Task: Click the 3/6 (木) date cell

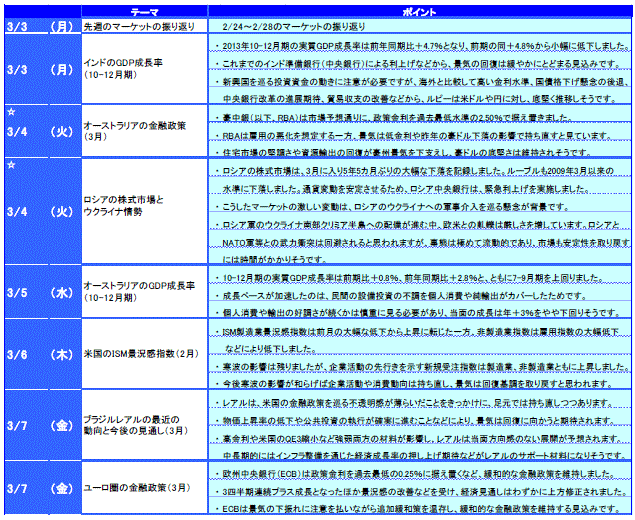Action: (x=42, y=355)
